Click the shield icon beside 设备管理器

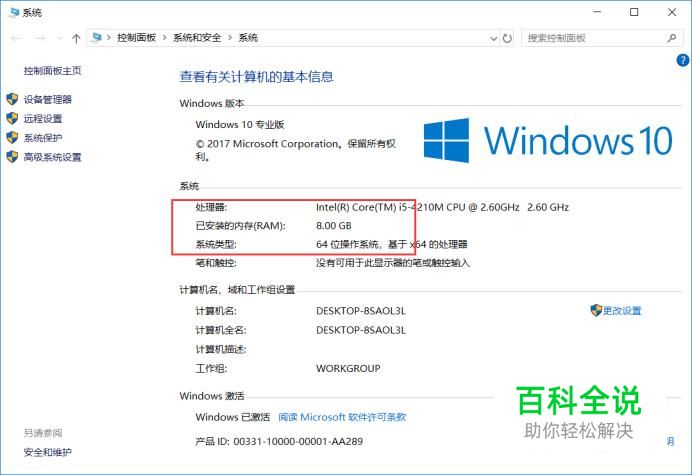(12, 99)
